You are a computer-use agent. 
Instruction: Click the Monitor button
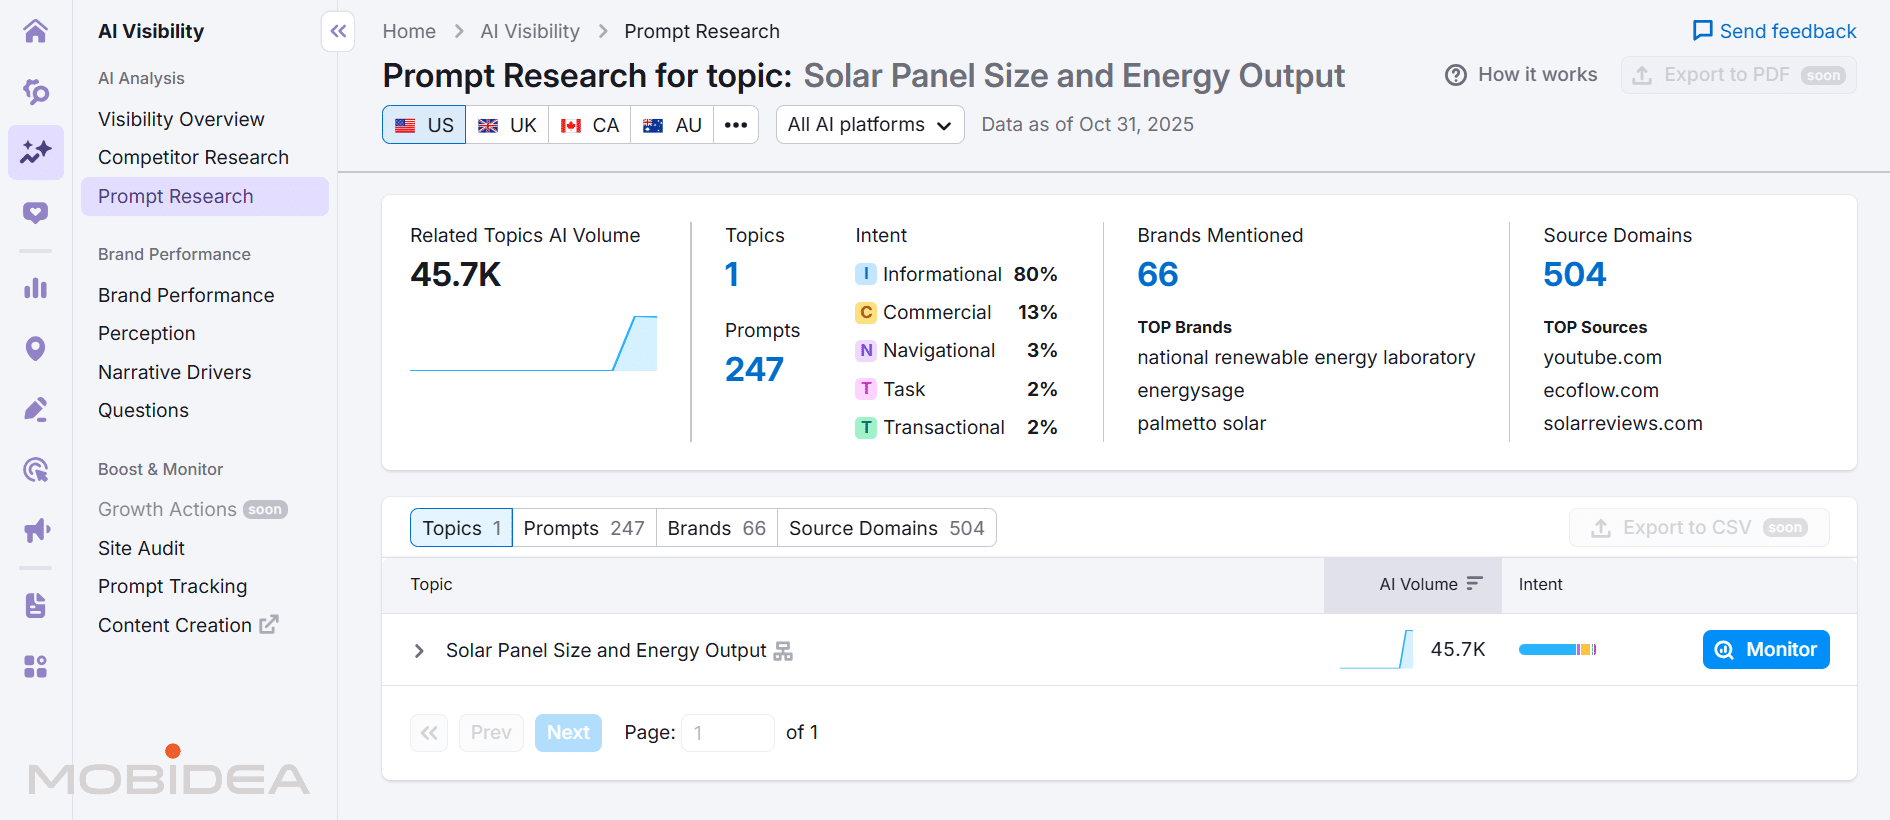(1766, 650)
